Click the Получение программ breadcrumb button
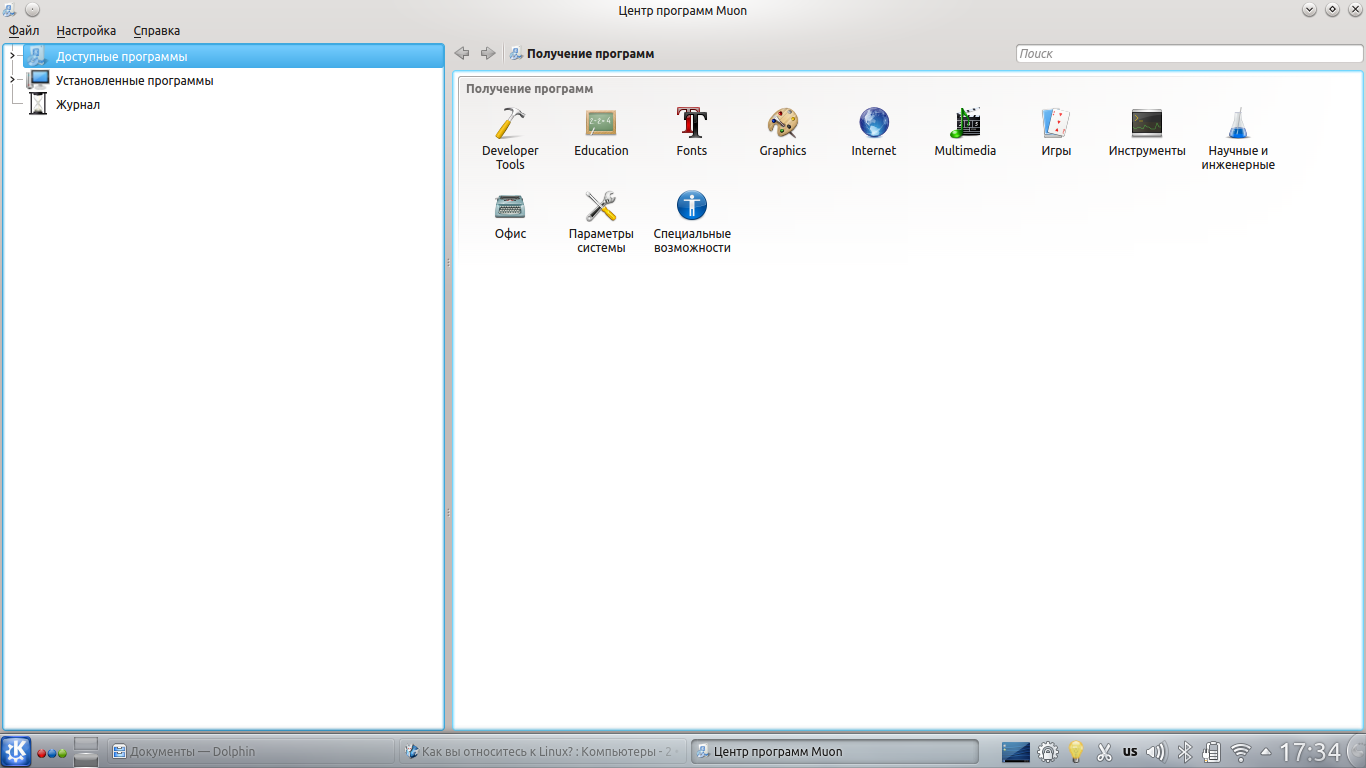The width and height of the screenshot is (1366, 768). point(581,54)
